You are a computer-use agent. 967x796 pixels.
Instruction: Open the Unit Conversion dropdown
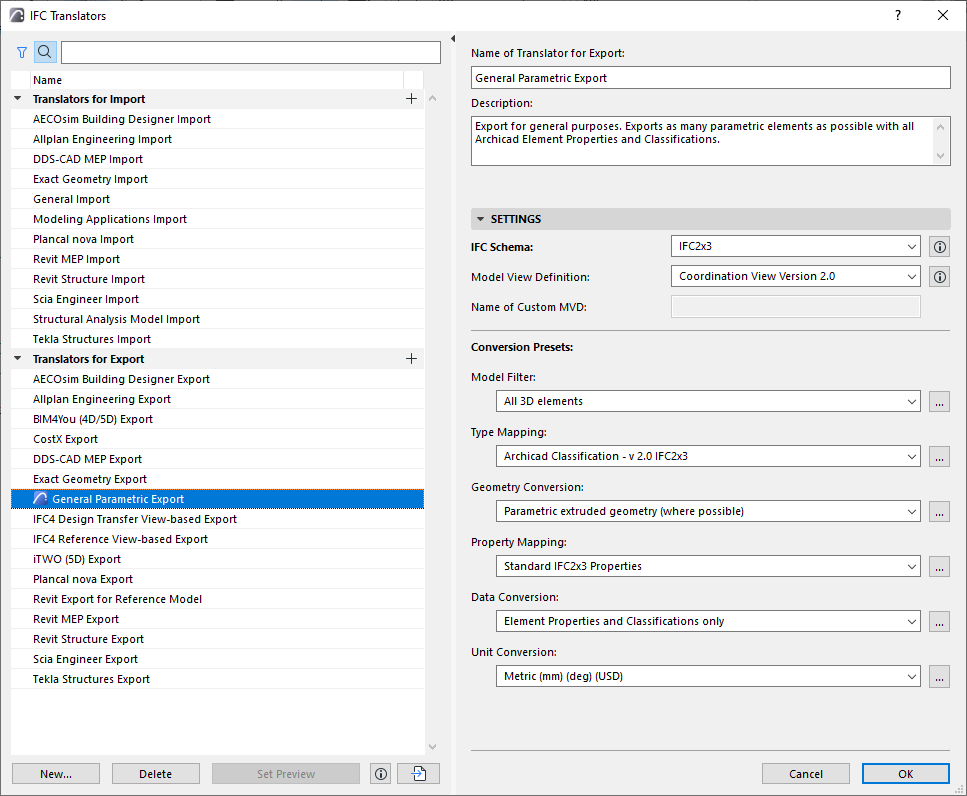pyautogui.click(x=708, y=676)
